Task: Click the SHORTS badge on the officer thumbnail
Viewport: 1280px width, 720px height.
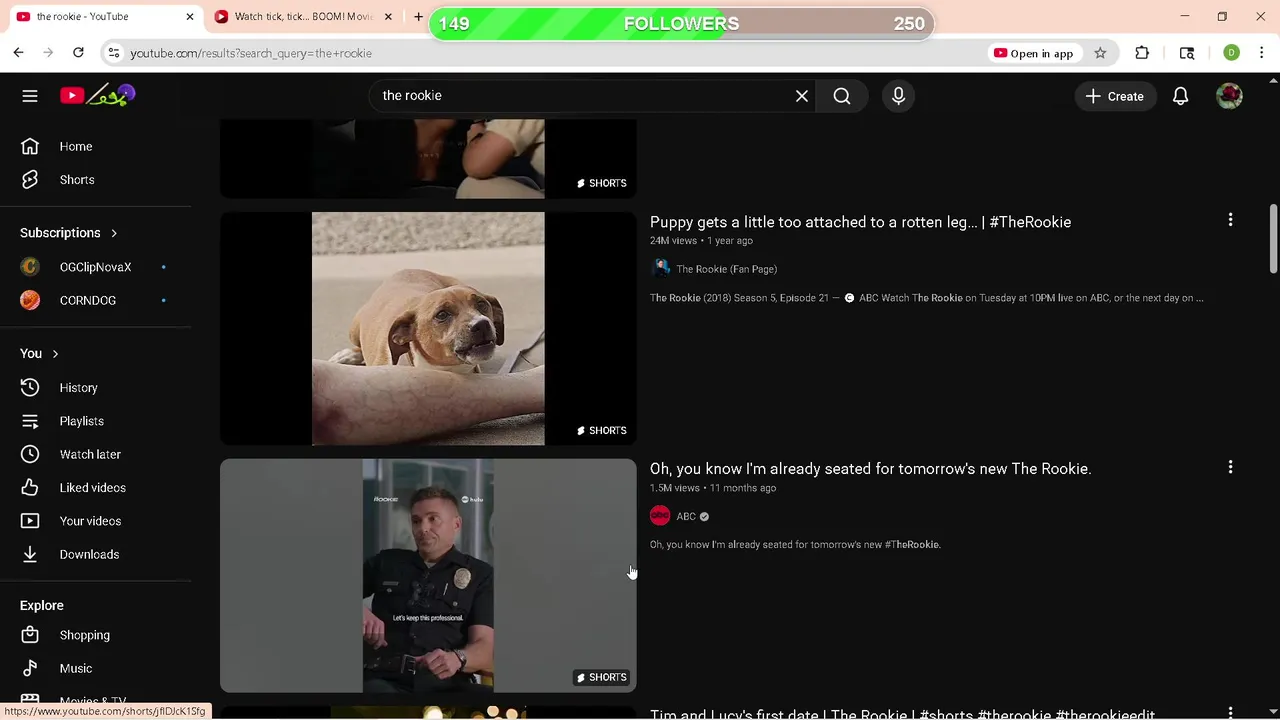Action: tap(602, 678)
